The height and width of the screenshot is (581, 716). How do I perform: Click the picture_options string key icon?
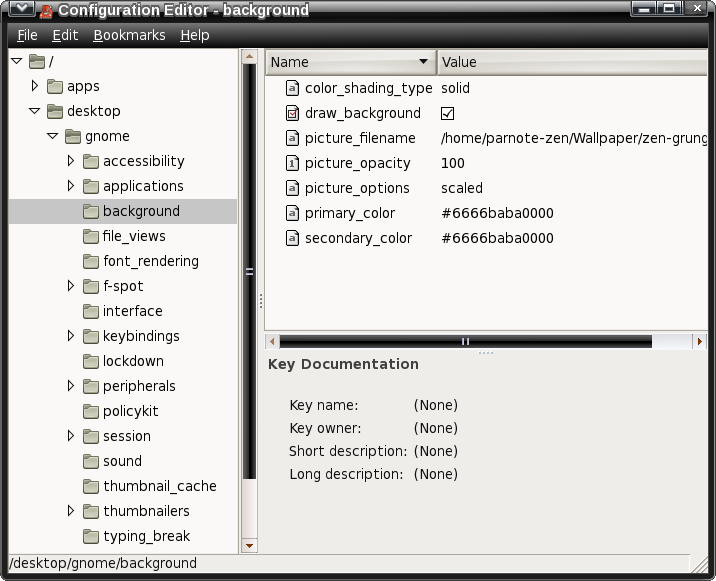pos(292,188)
